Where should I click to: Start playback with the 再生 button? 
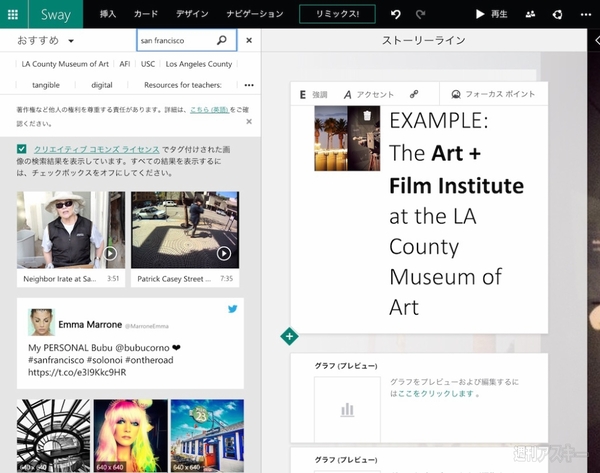click(491, 14)
